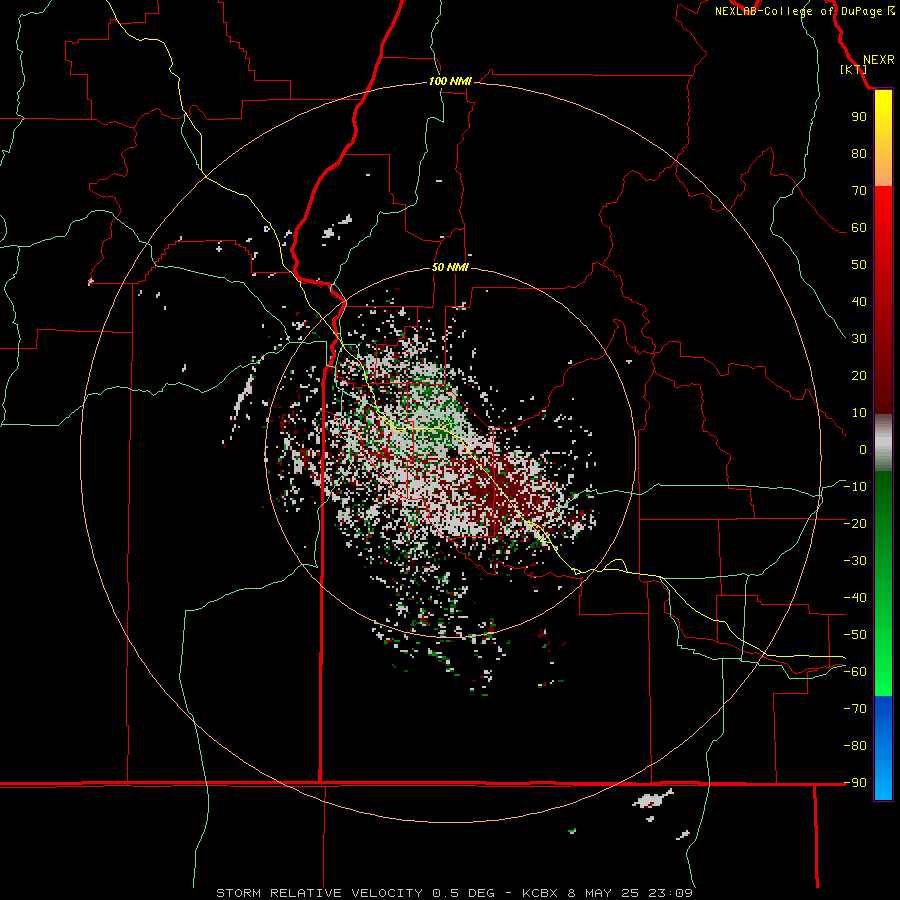
Task: Click the "-90" scale value
Action: tap(855, 783)
